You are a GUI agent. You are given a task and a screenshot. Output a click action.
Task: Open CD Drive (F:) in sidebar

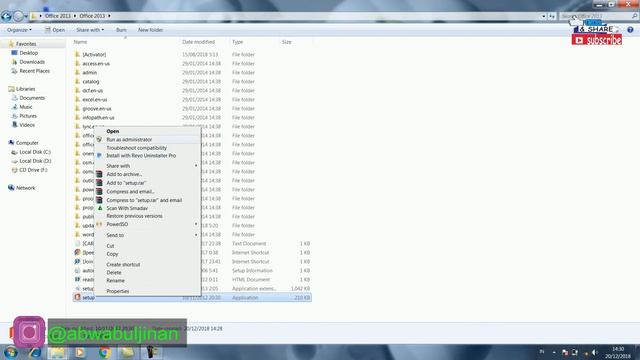33,170
